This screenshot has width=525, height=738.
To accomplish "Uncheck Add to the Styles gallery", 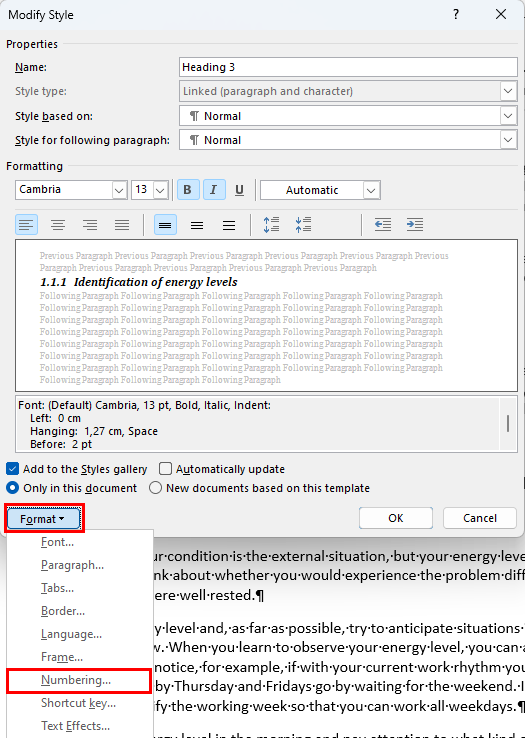I will coord(13,469).
